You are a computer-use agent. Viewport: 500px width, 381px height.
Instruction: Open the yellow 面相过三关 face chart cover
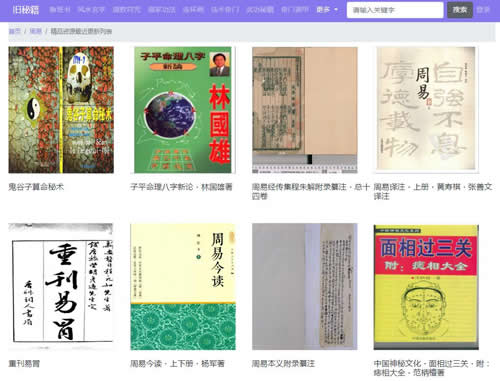coord(426,287)
